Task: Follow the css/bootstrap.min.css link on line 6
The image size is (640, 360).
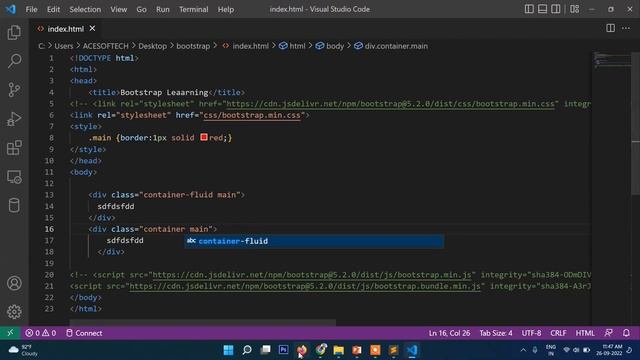Action: click(252, 116)
